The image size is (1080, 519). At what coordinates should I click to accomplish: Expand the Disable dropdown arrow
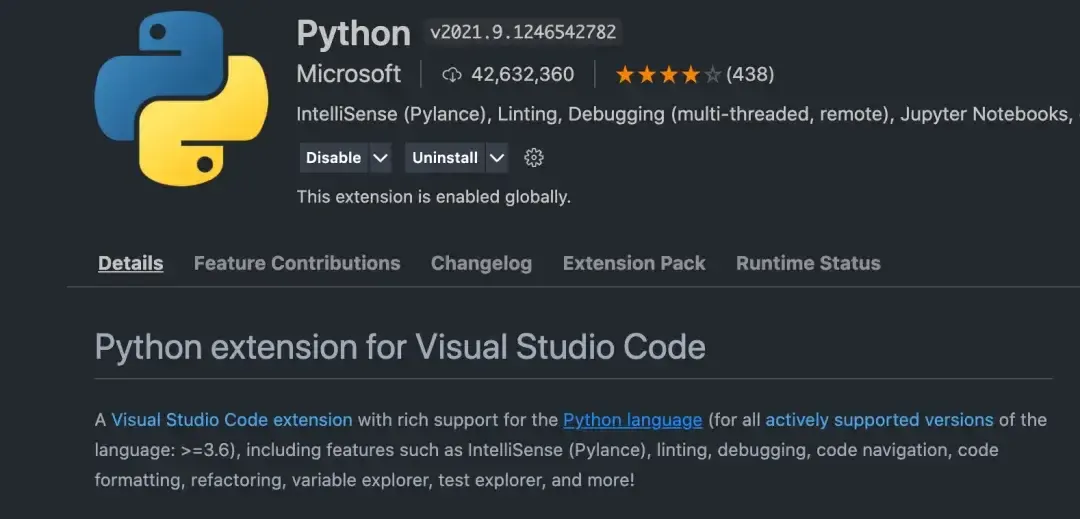(380, 158)
